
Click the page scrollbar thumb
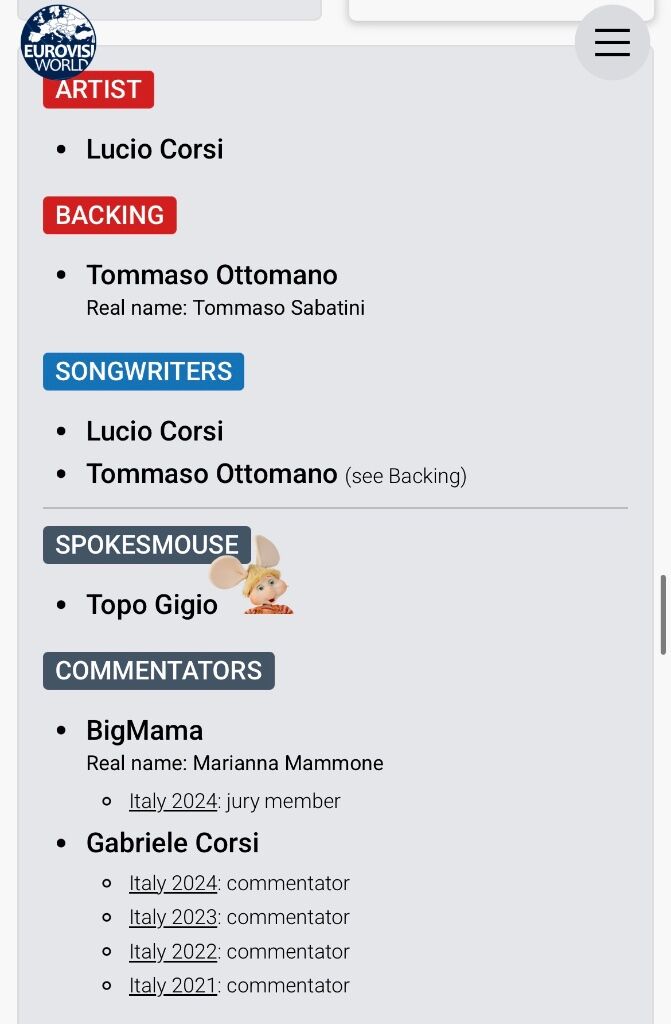click(x=663, y=615)
